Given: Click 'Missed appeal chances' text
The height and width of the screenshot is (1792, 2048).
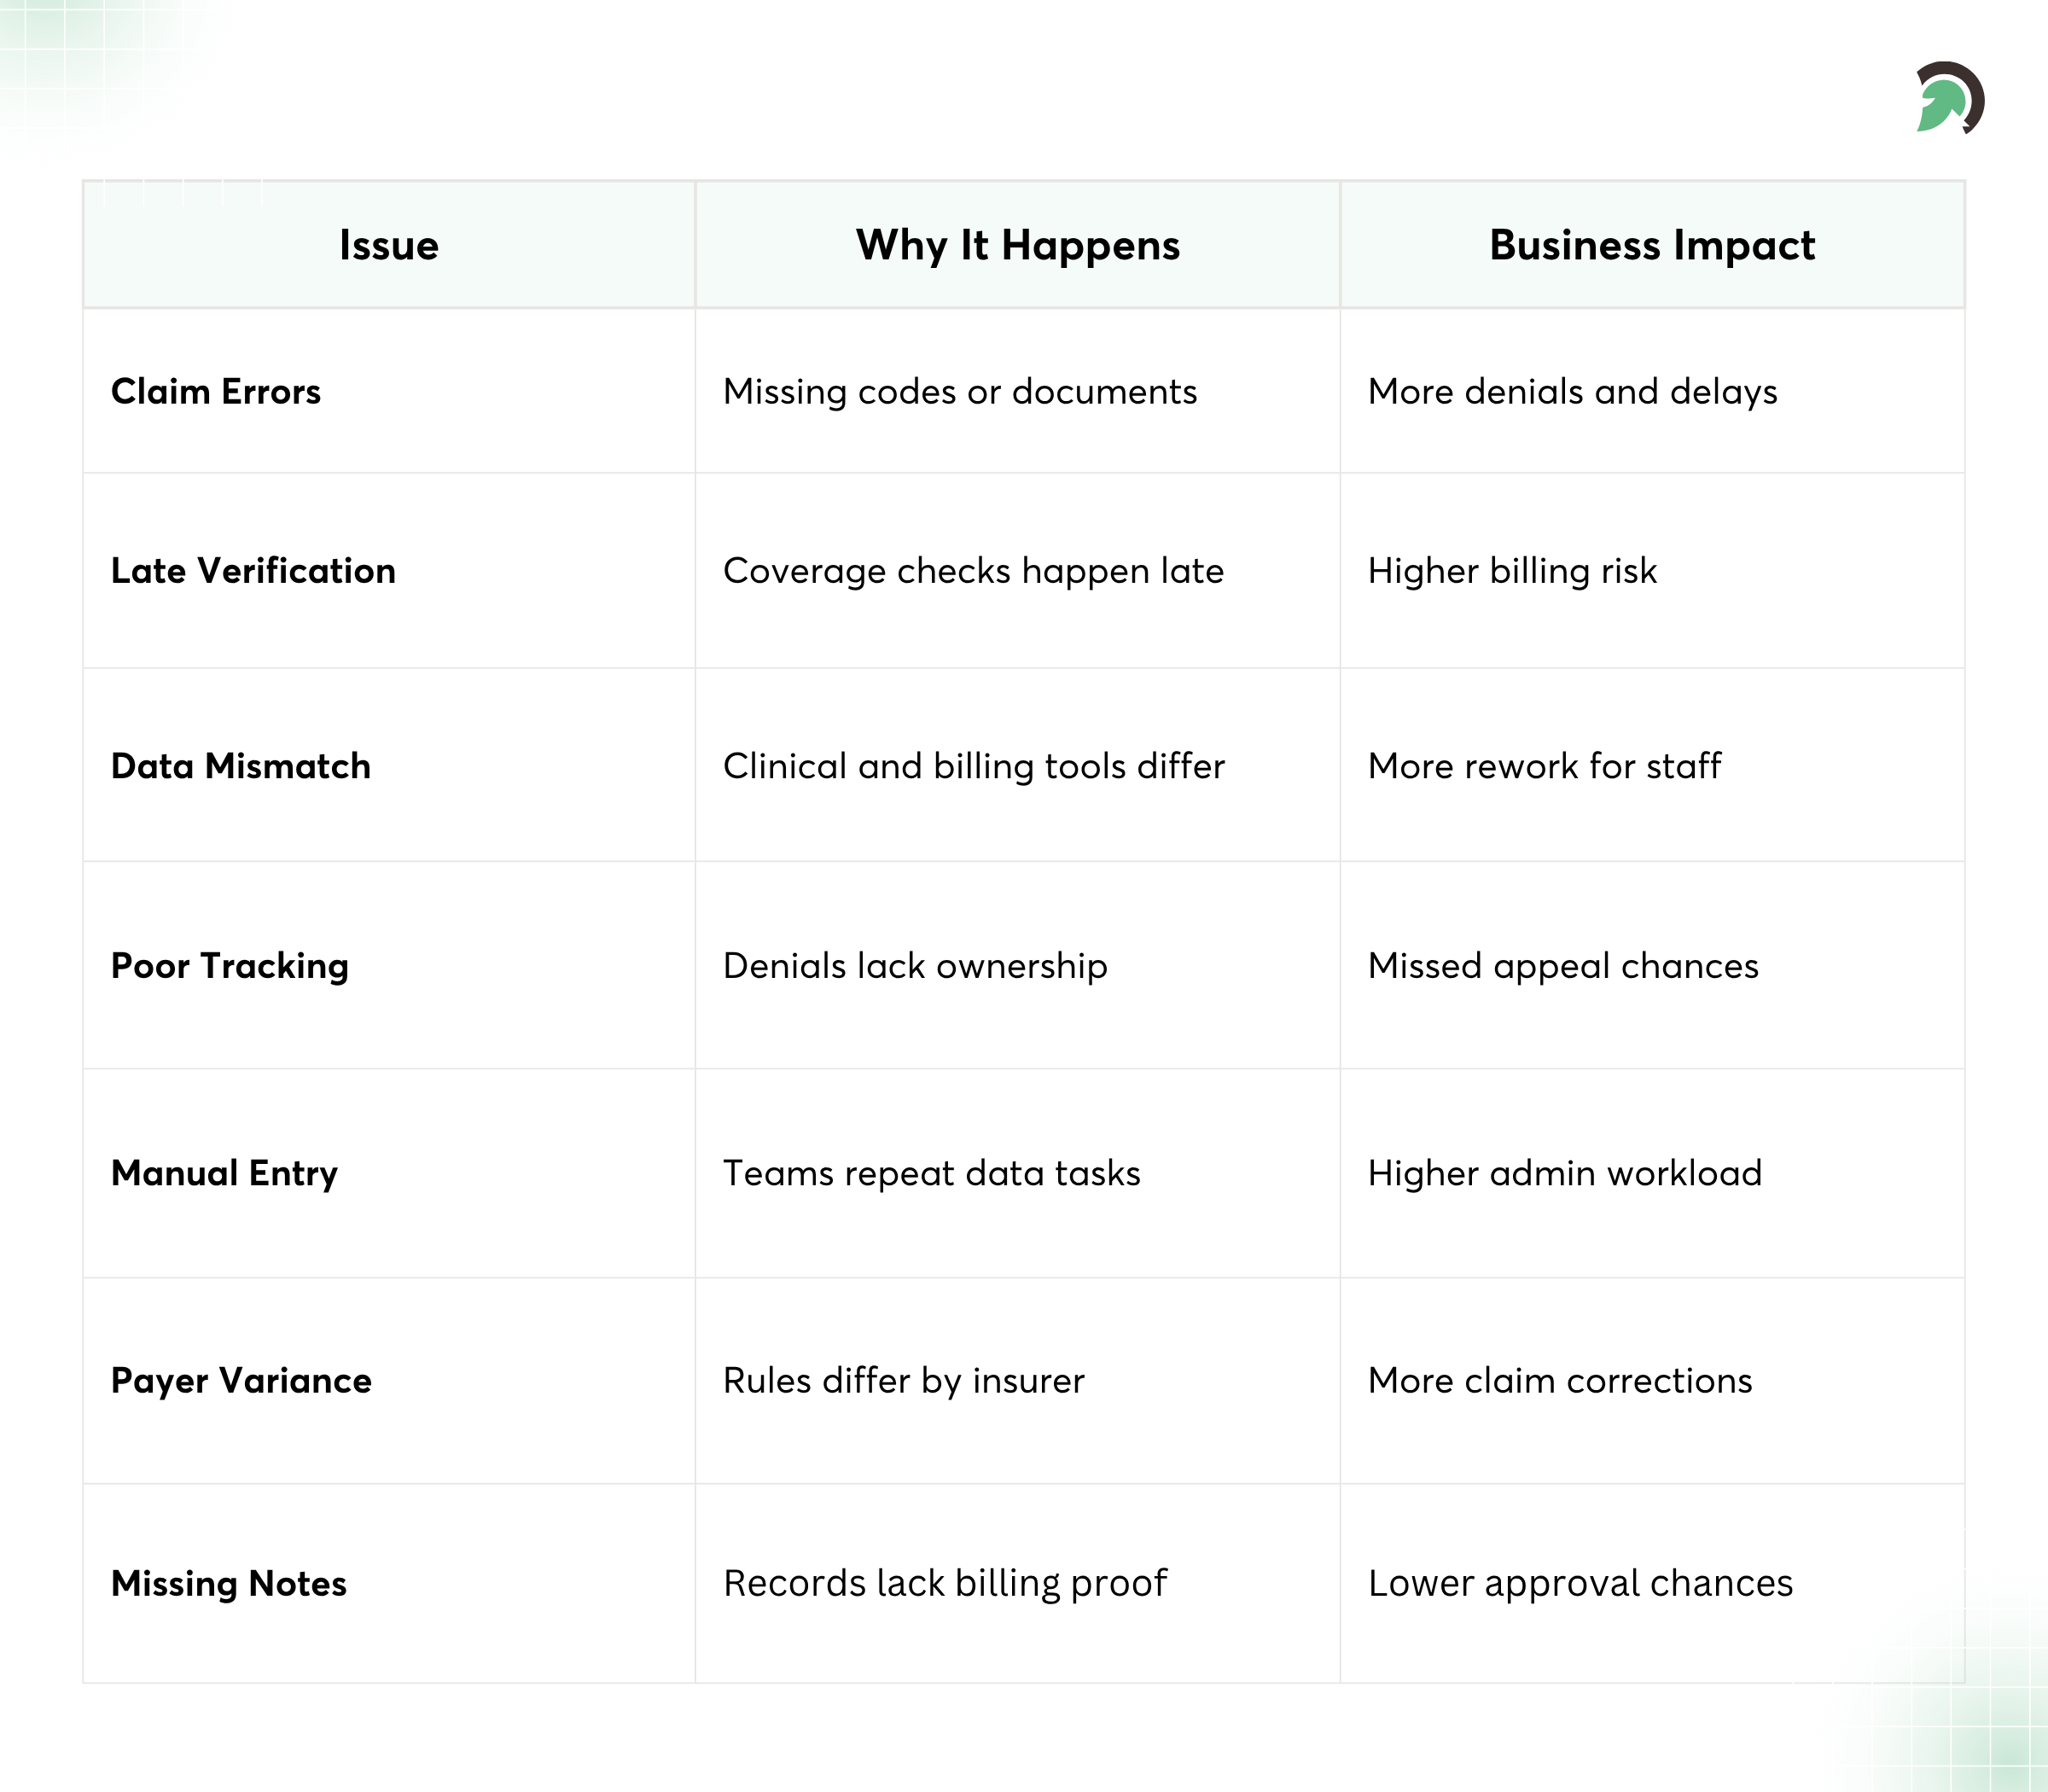Looking at the screenshot, I should point(1562,965).
